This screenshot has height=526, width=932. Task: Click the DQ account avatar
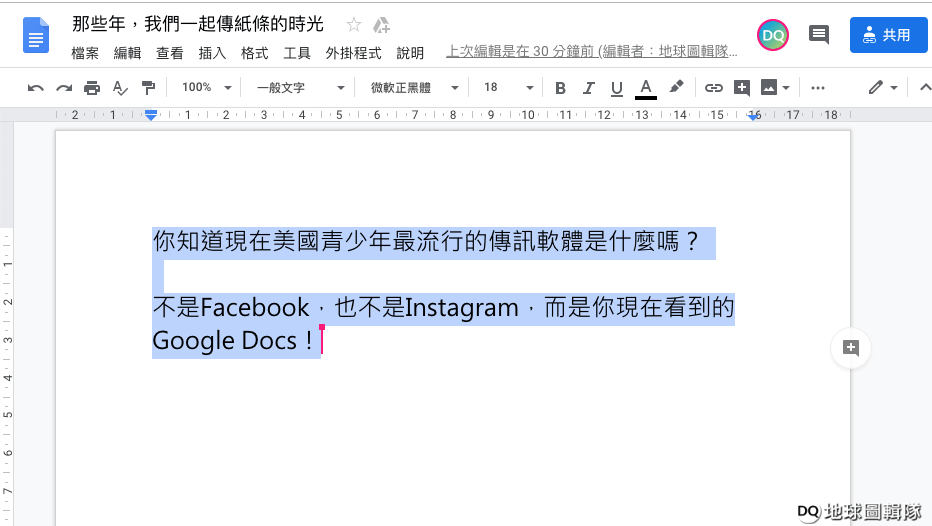point(773,35)
